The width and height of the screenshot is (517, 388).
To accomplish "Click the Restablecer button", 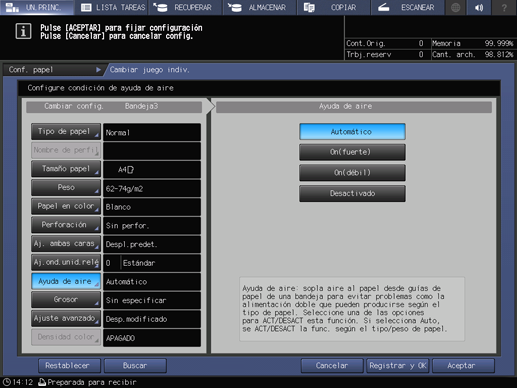I will 69,366.
